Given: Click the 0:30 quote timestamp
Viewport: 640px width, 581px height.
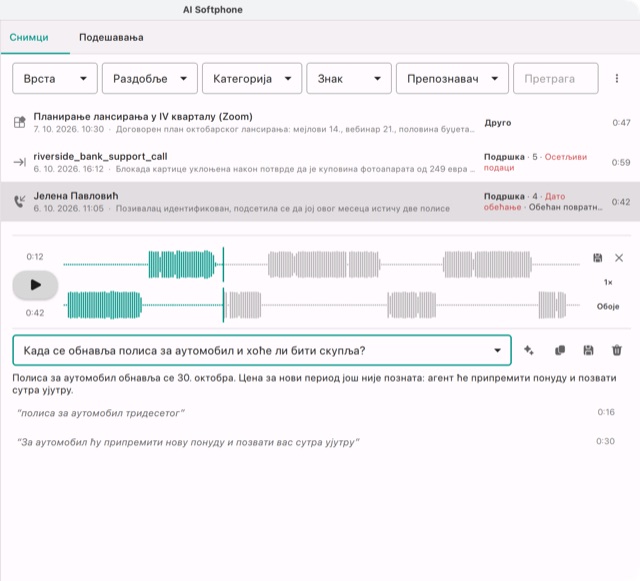Looking at the screenshot, I should 605,441.
